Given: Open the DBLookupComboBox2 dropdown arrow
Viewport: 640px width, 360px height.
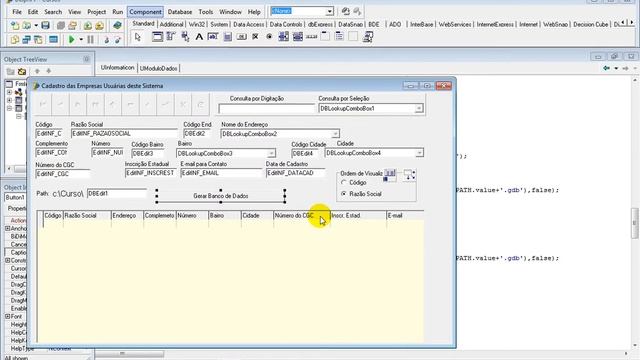Looking at the screenshot, I should 335,134.
